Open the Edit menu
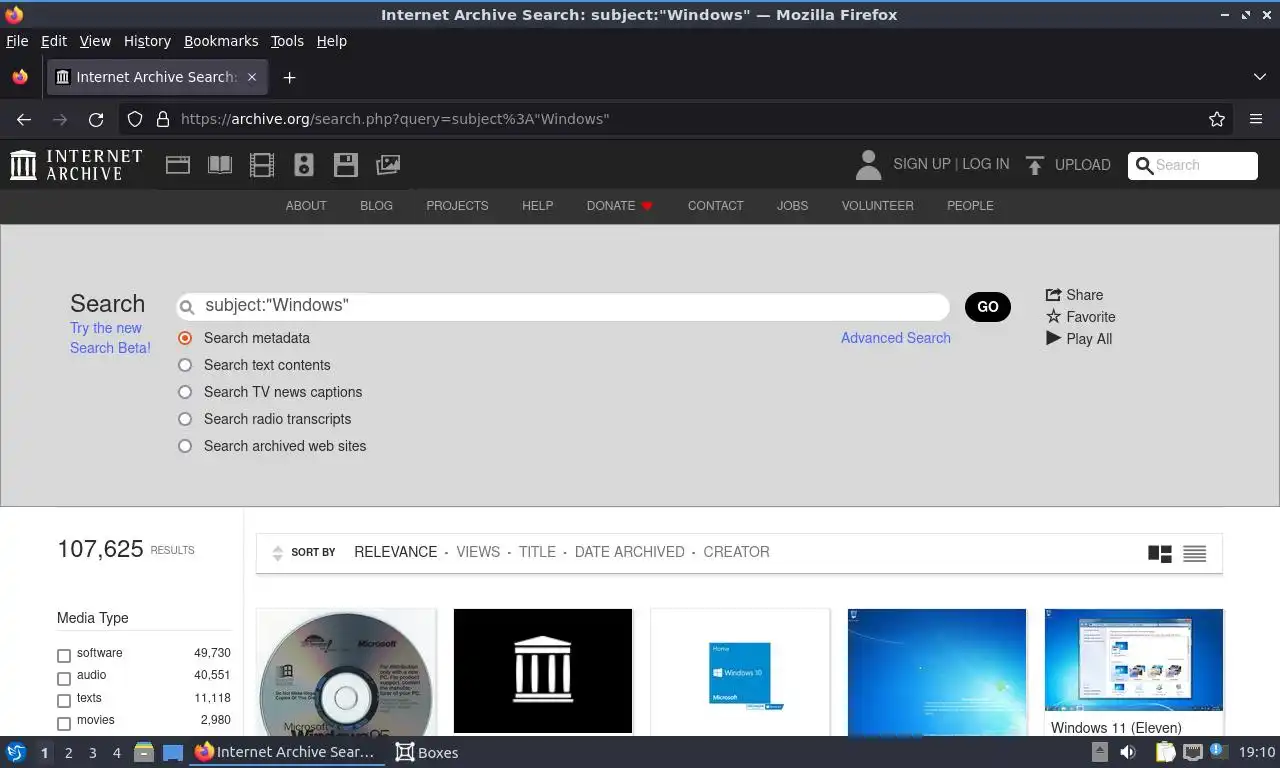Screen dimensions: 1280x768 click(54, 41)
